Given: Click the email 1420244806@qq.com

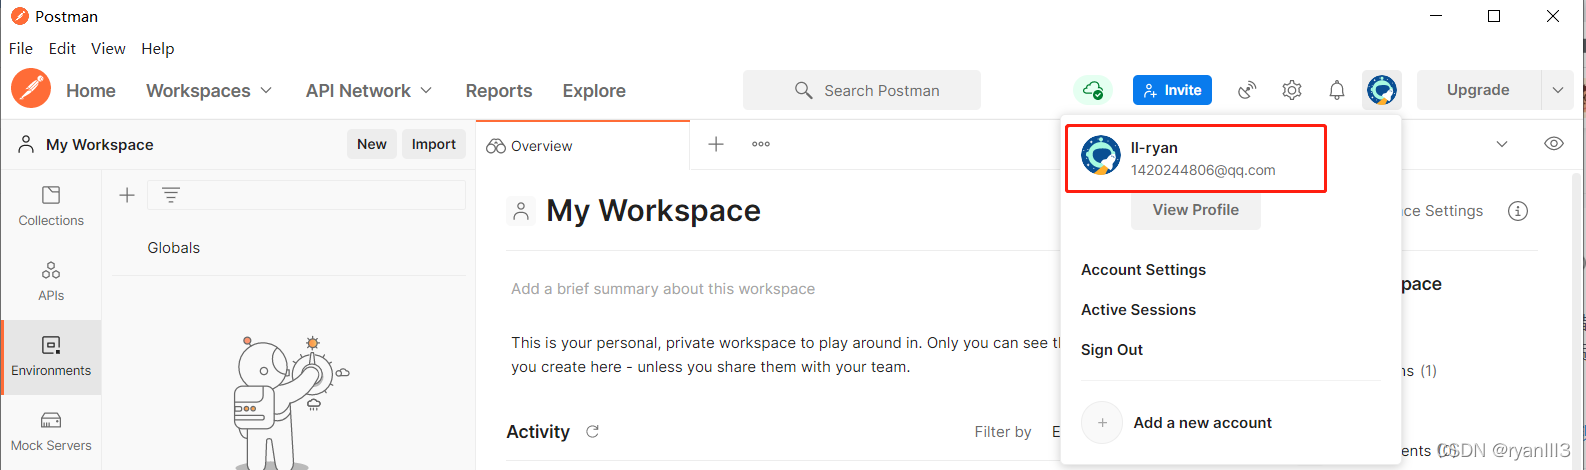Looking at the screenshot, I should [1203, 170].
